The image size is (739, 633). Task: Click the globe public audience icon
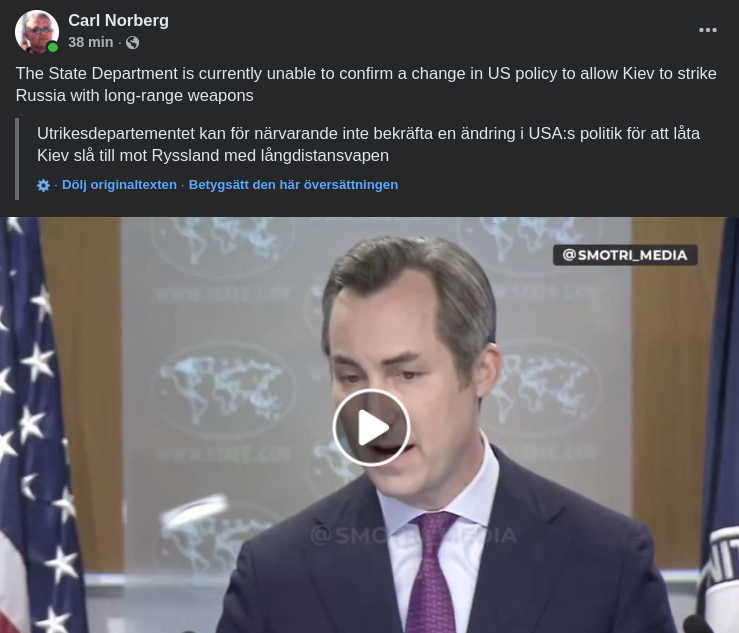[x=132, y=42]
